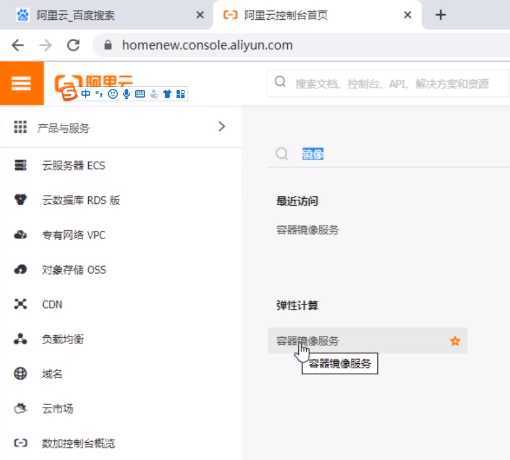Viewport: 510px width, 460px height.
Task: Click the IME toolbox grid icon
Action: pyautogui.click(x=180, y=94)
